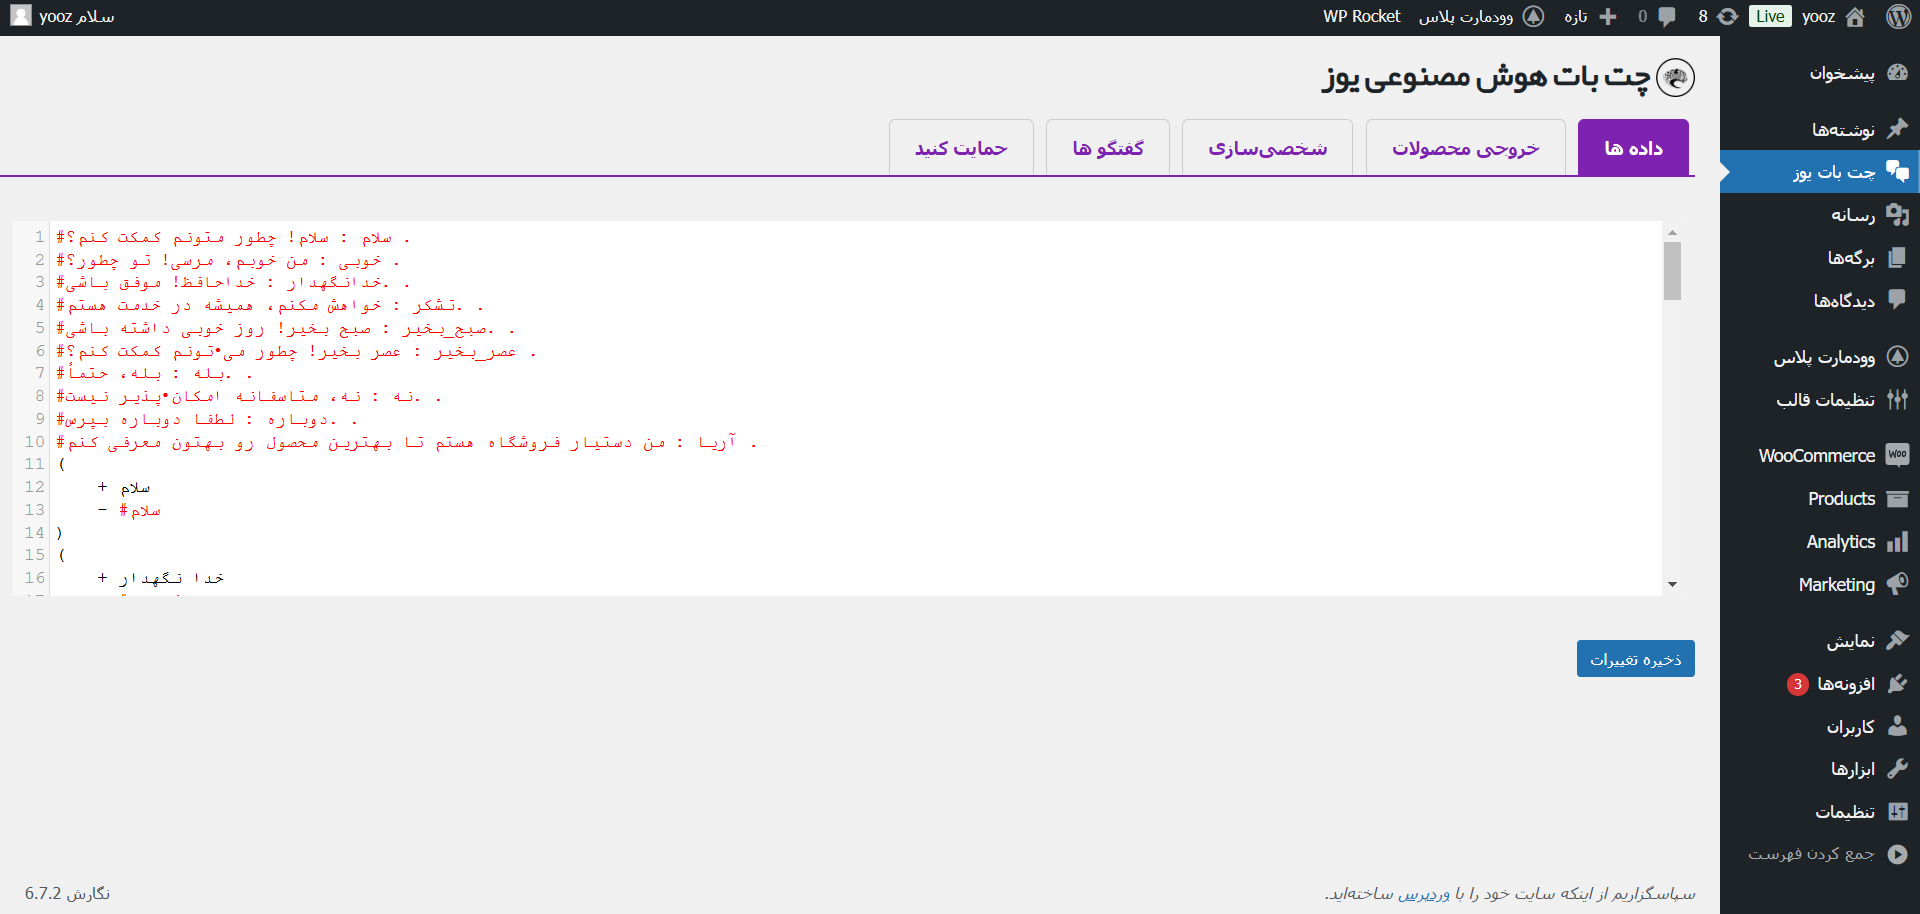Click the ذخیره تغییرات save button
This screenshot has height=914, width=1920.
pyautogui.click(x=1636, y=659)
